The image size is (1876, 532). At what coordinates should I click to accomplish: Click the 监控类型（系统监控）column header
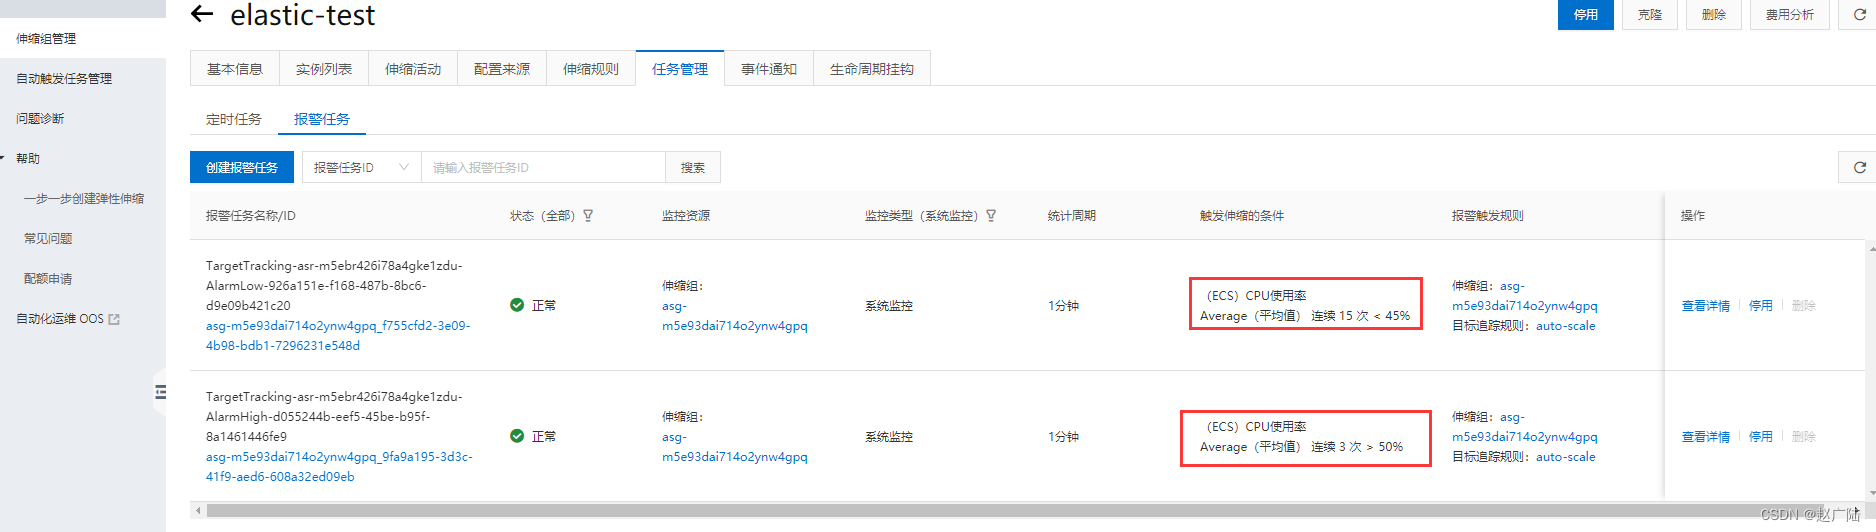pos(921,216)
